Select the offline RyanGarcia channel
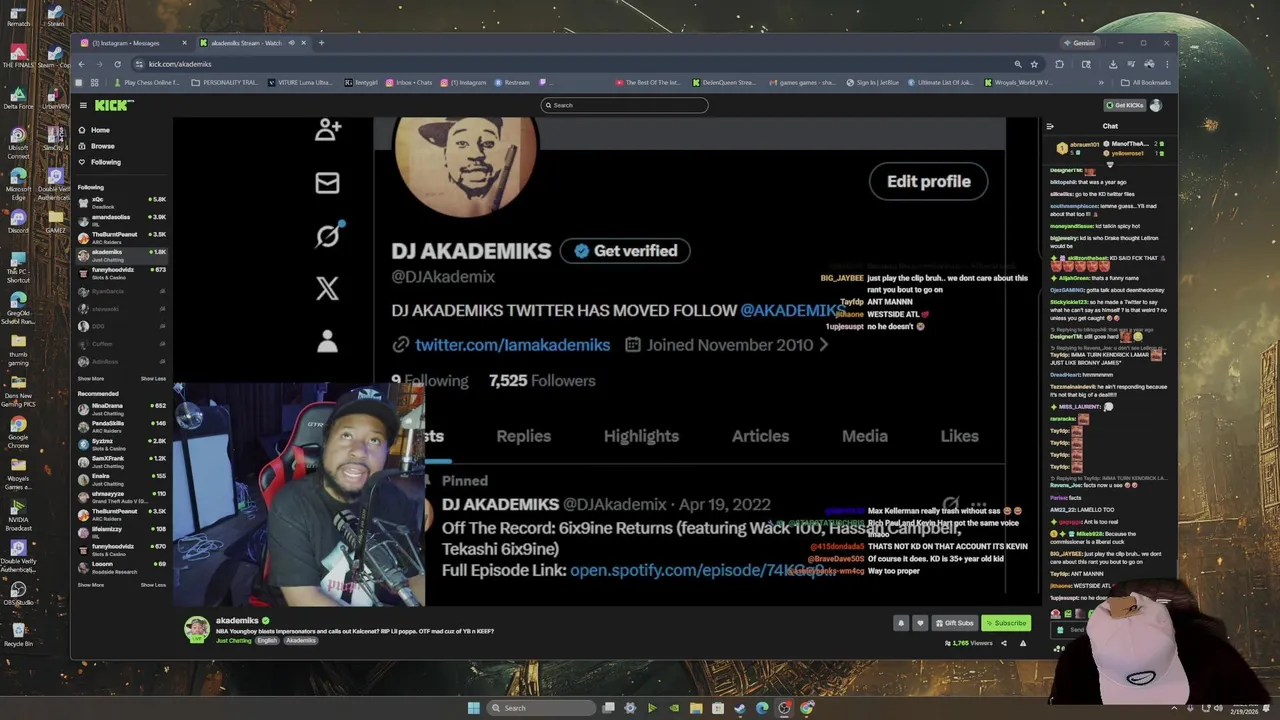This screenshot has width=1280, height=720. pos(121,291)
